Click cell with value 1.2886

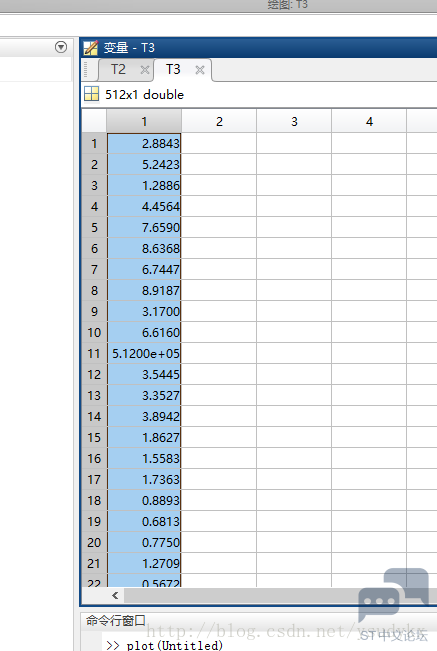tap(144, 186)
